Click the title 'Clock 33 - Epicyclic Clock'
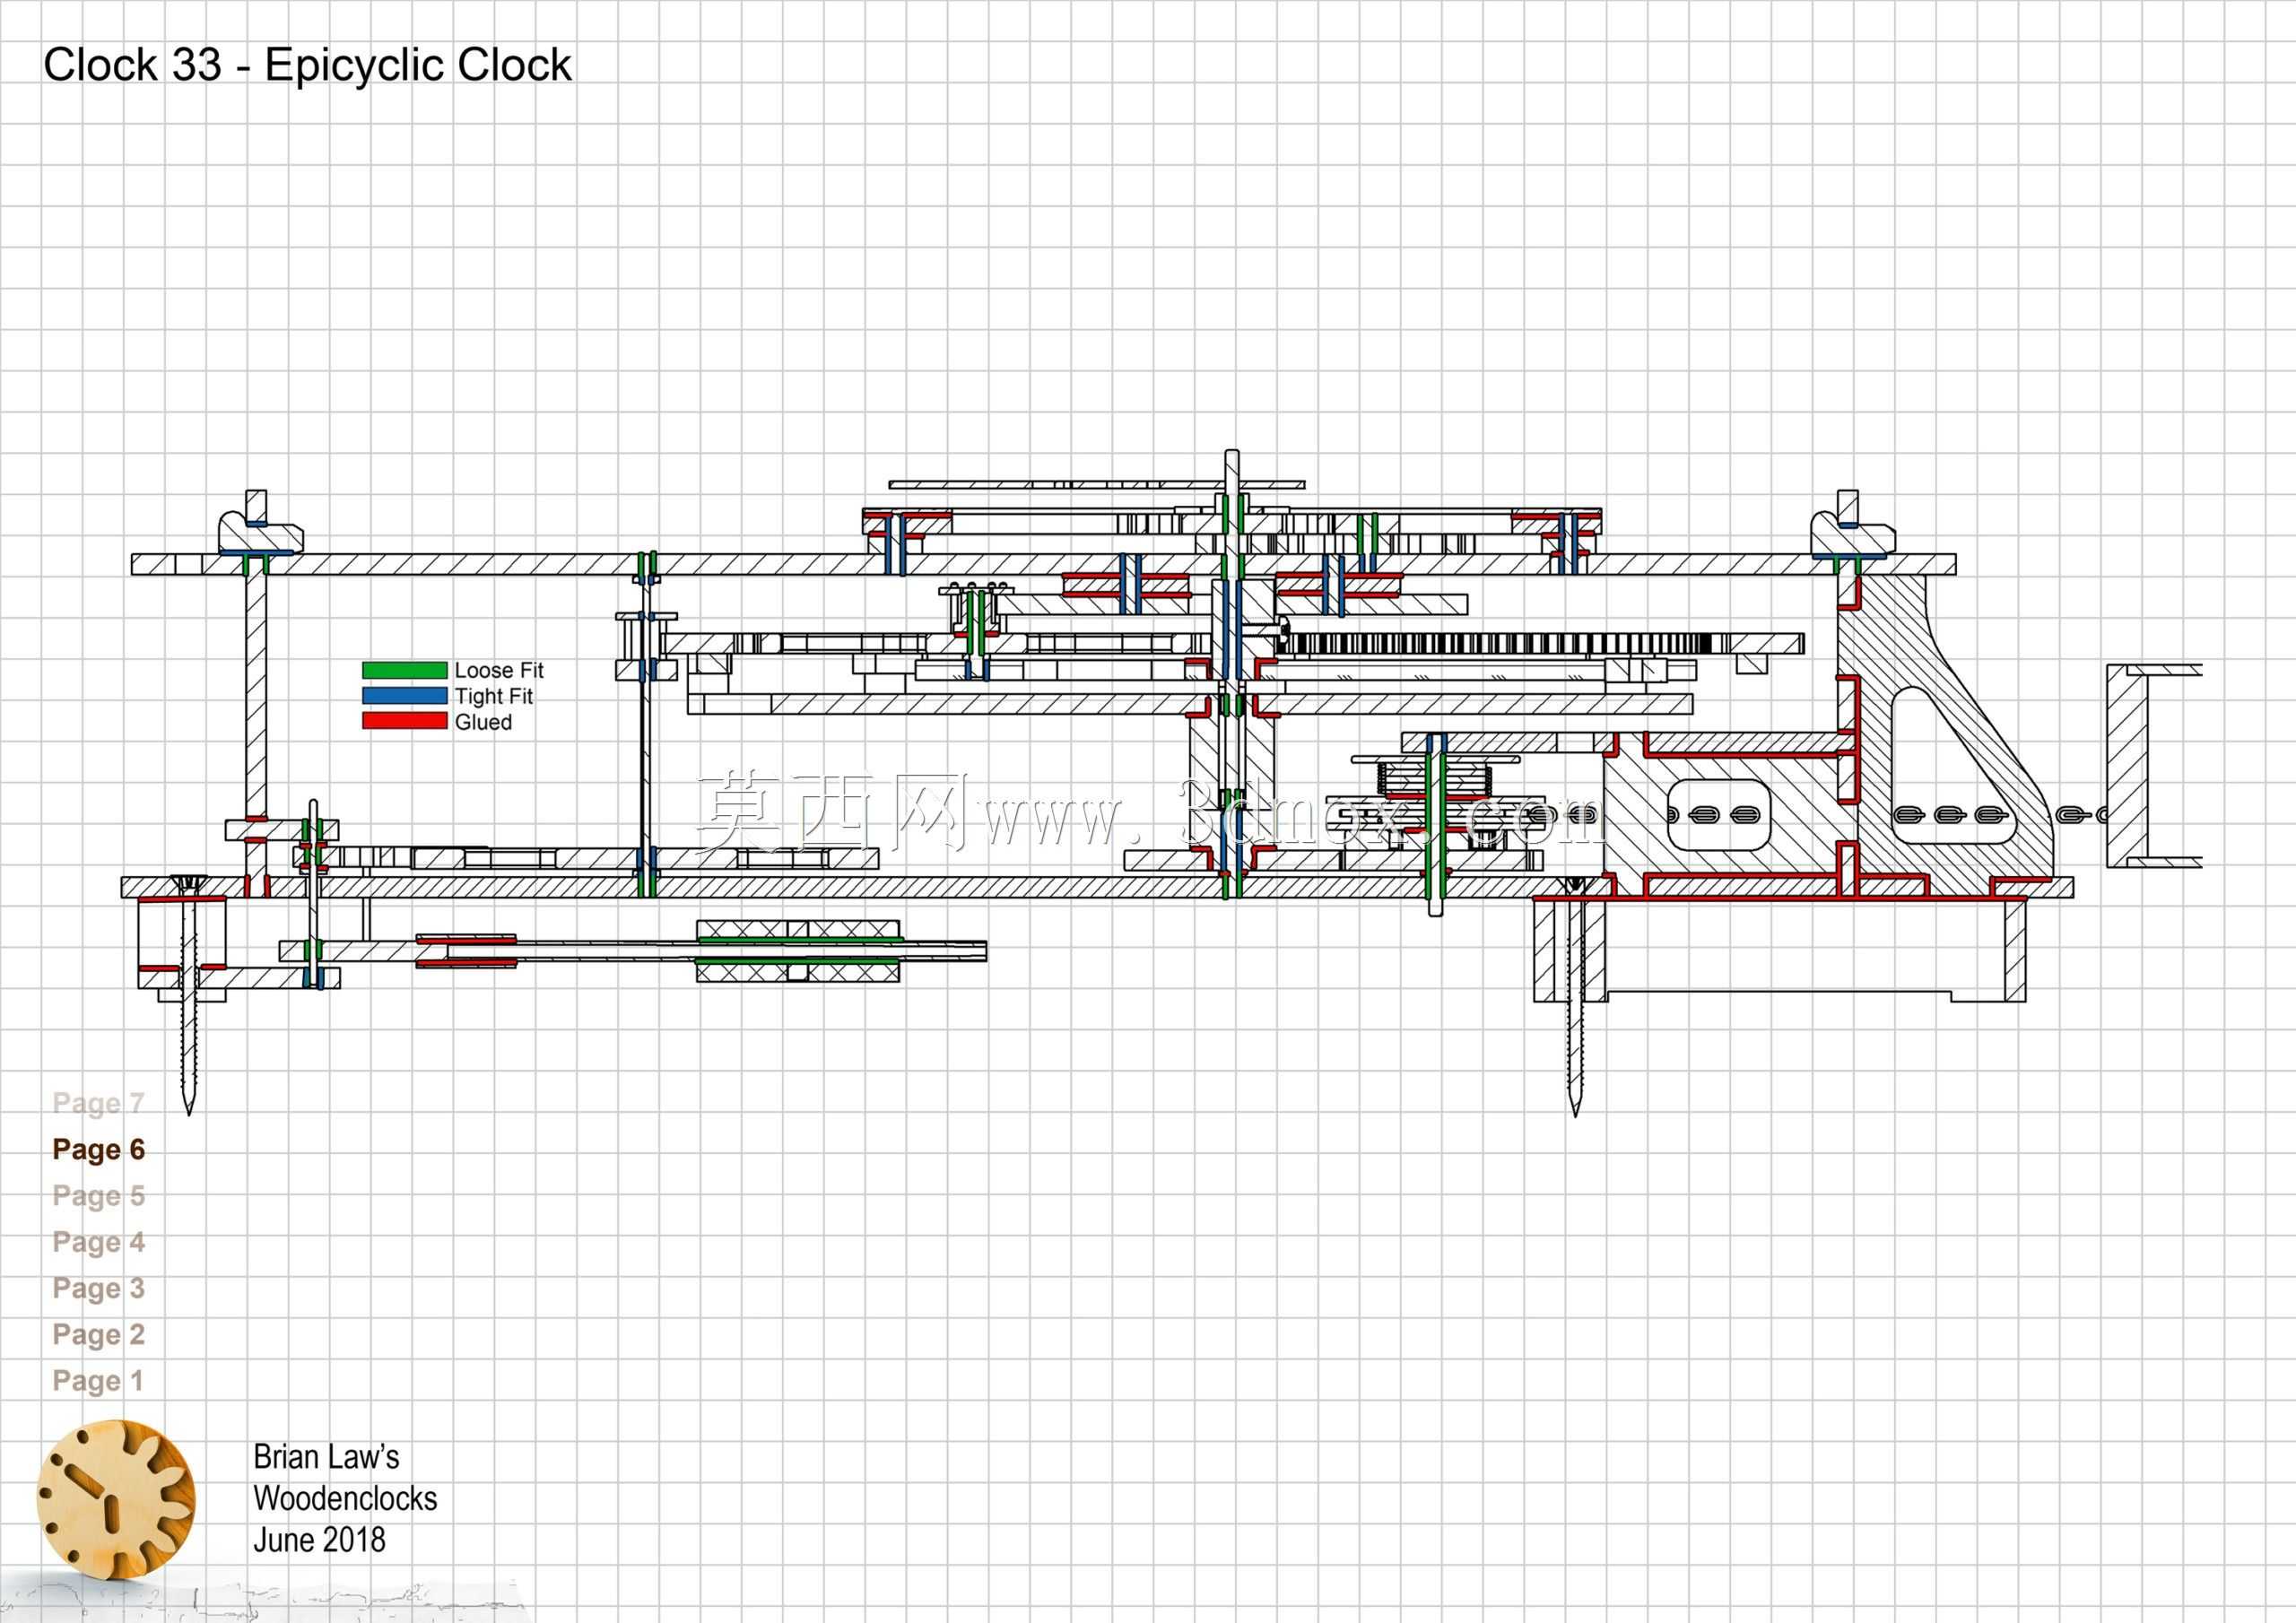 (x=307, y=65)
